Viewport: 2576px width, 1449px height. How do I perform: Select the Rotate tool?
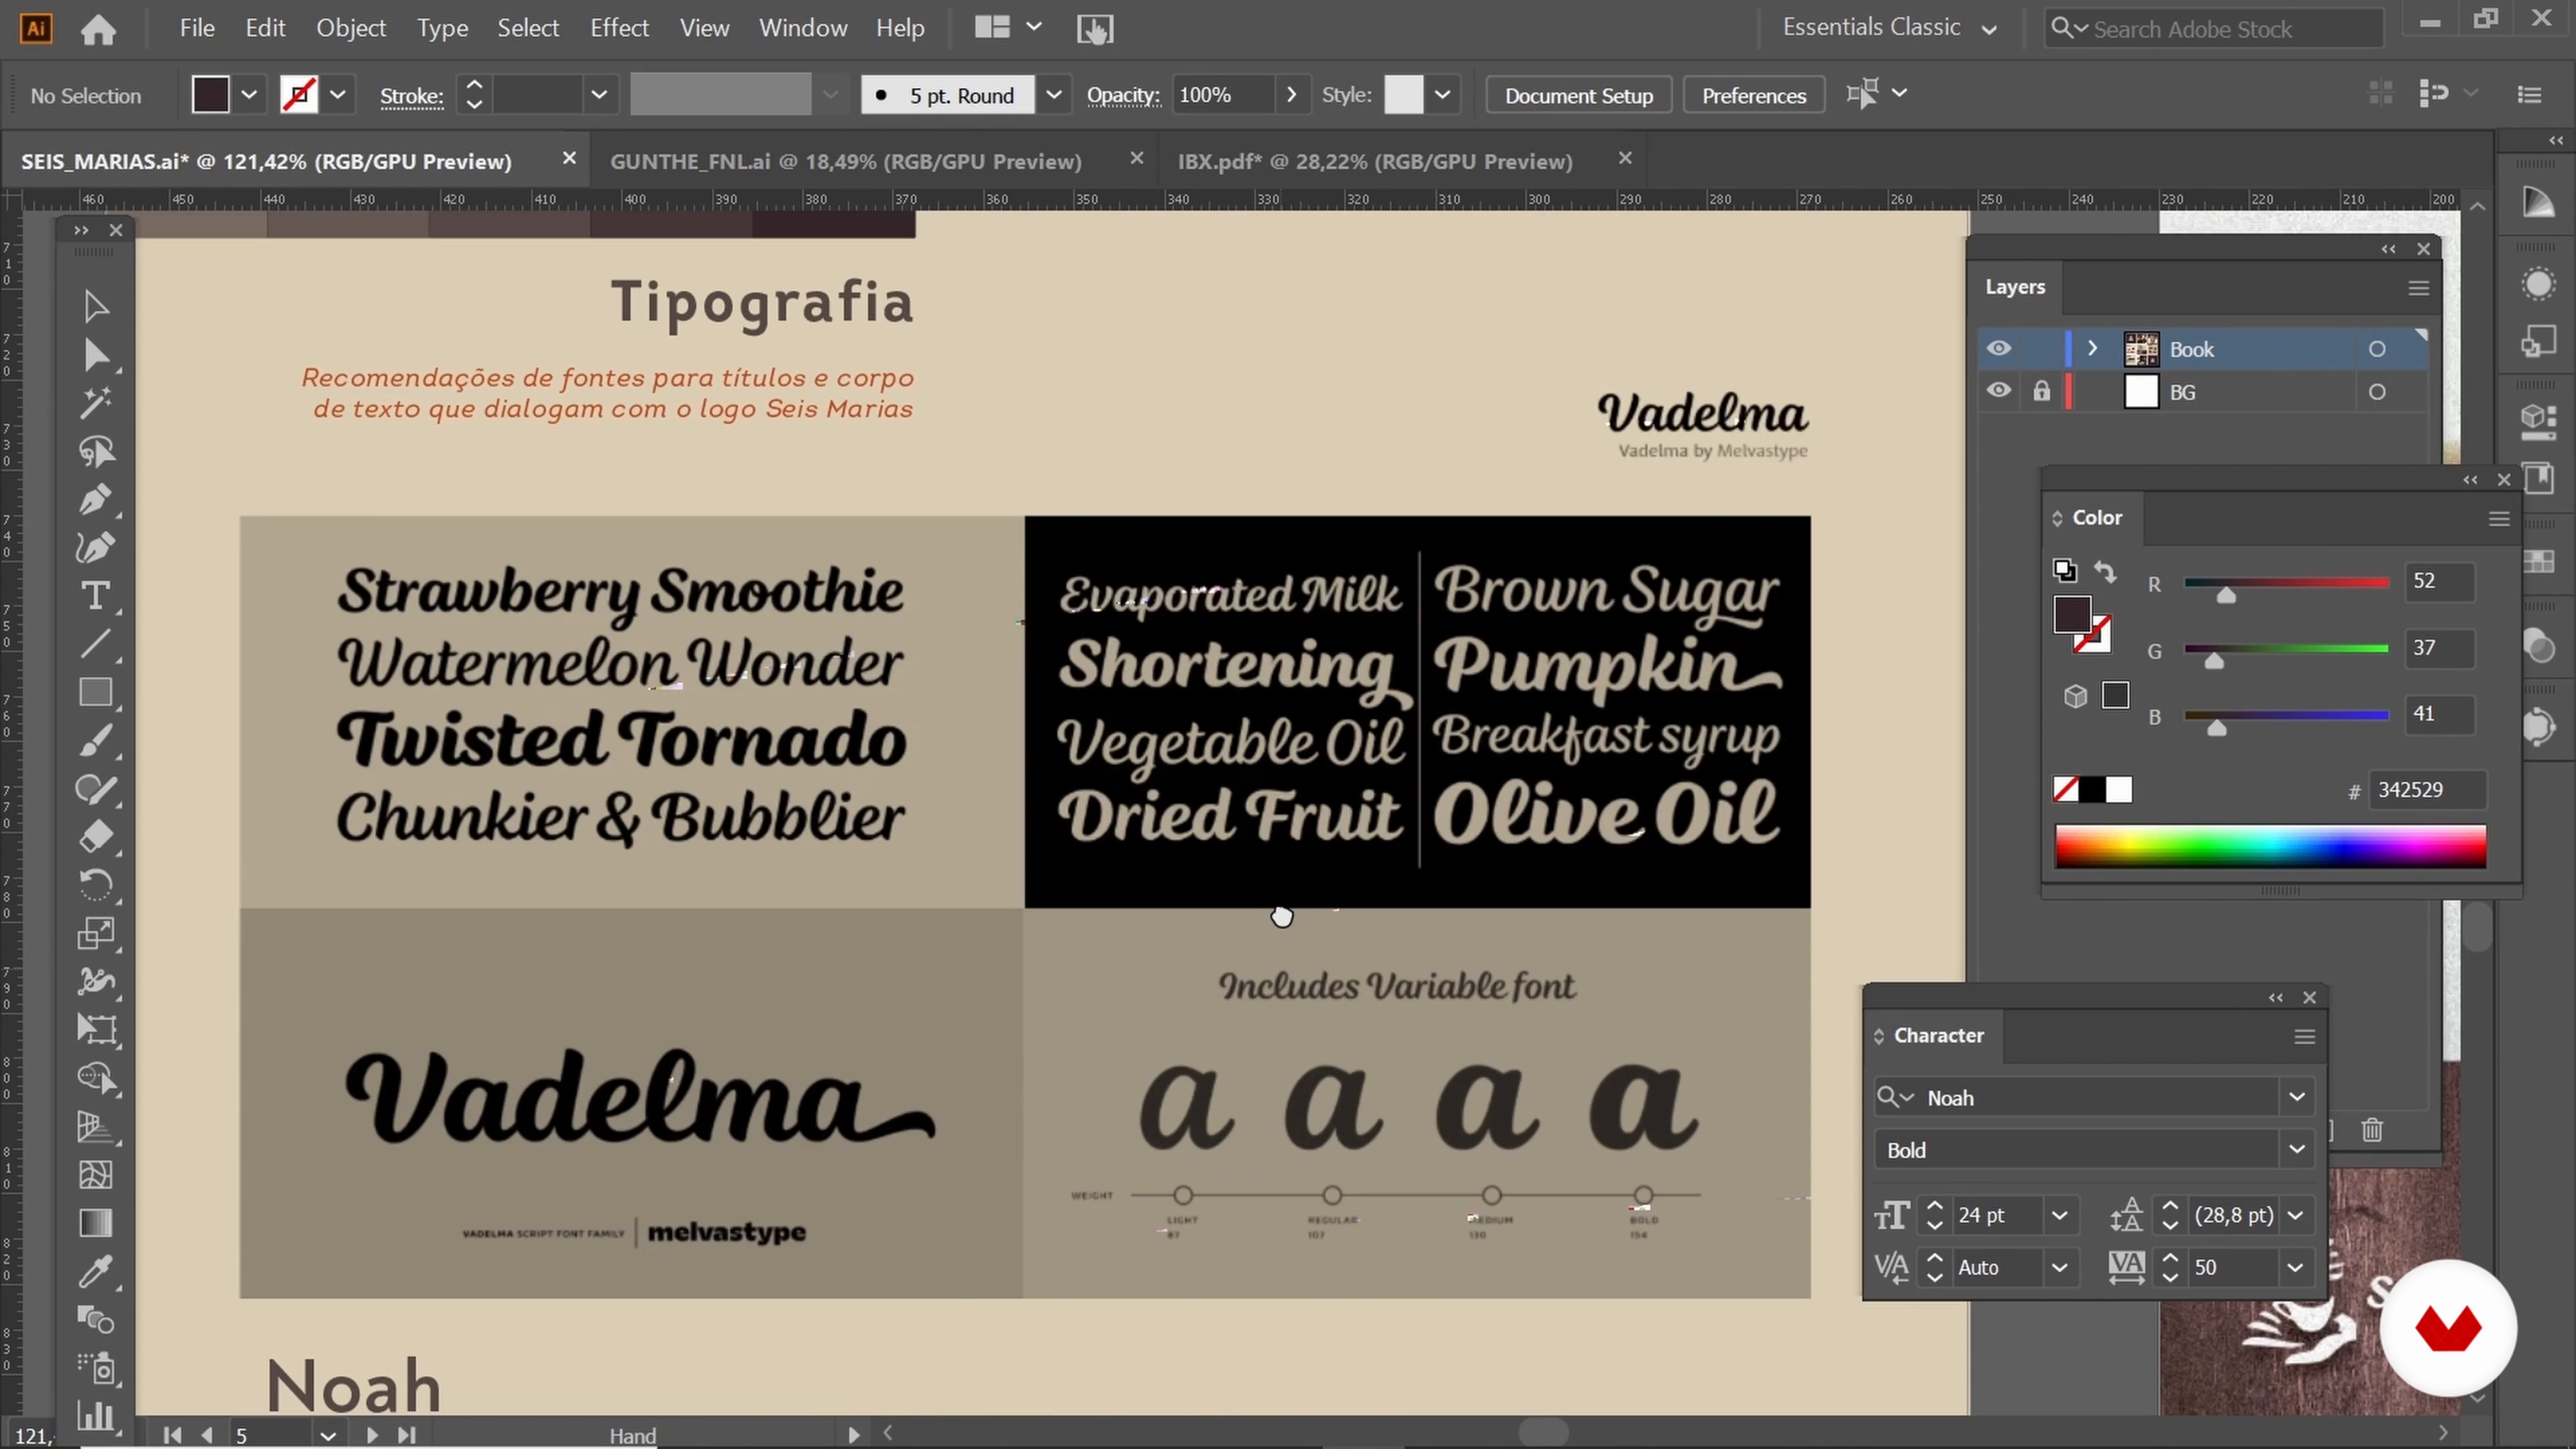coord(96,885)
